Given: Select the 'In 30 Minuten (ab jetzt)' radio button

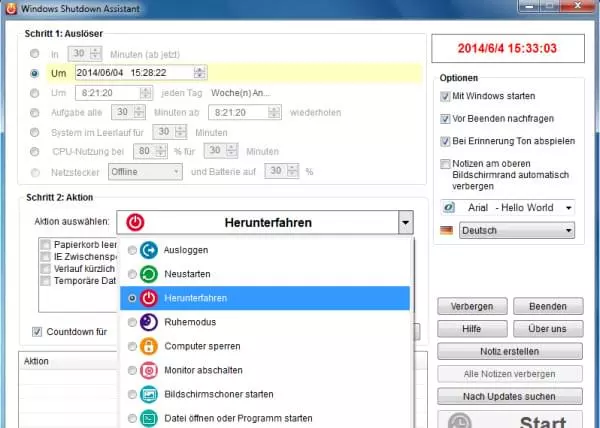Looking at the screenshot, I should [34, 54].
